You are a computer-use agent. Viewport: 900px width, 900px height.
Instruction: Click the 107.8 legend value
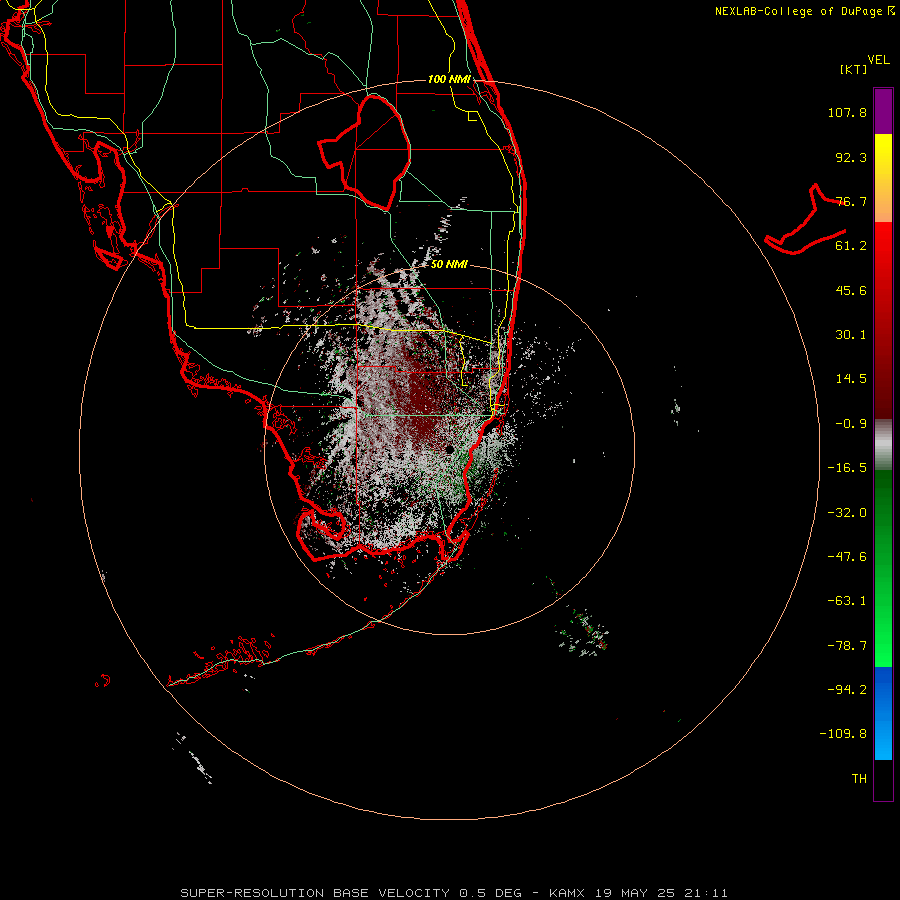847,112
